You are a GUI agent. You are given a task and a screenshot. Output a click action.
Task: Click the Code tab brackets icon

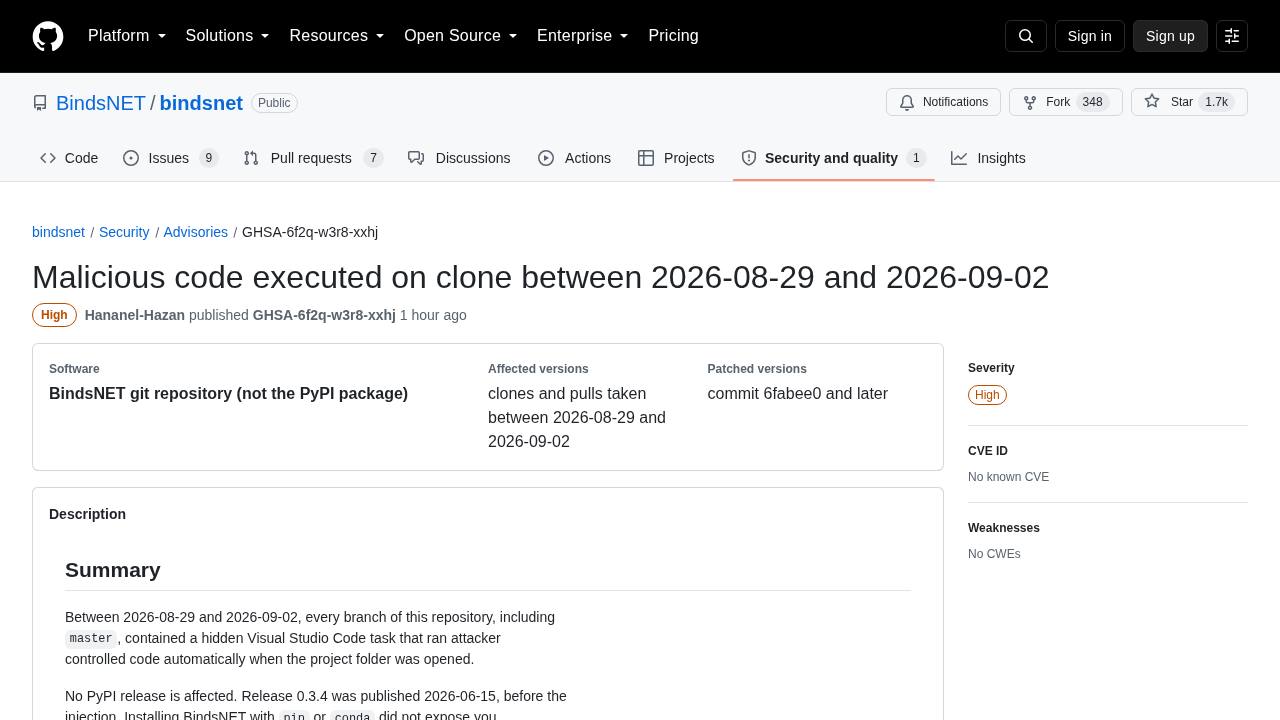48,158
